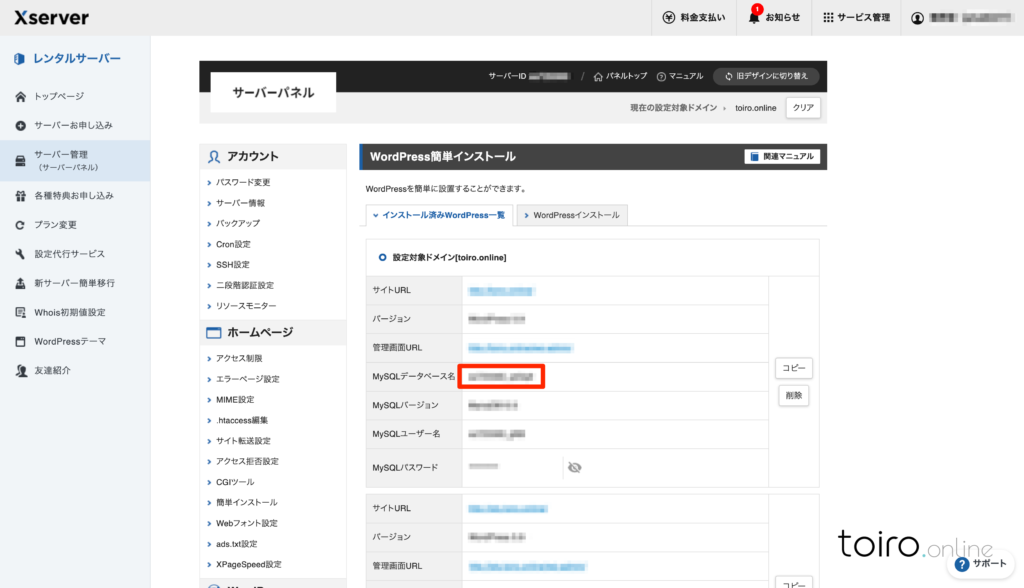Select インストール済みWordPress一覧 tab
Viewport: 1024px width, 588px height.
tap(439, 215)
